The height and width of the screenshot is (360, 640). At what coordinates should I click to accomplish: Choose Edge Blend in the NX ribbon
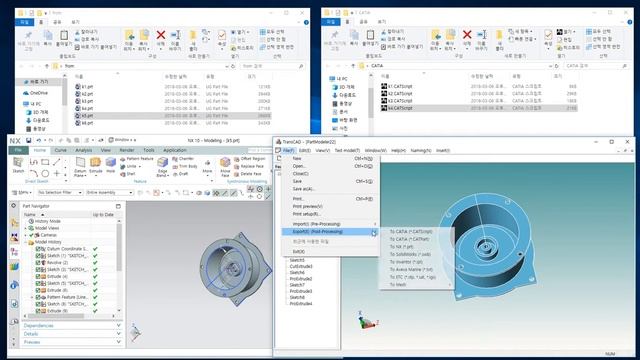coord(162,167)
